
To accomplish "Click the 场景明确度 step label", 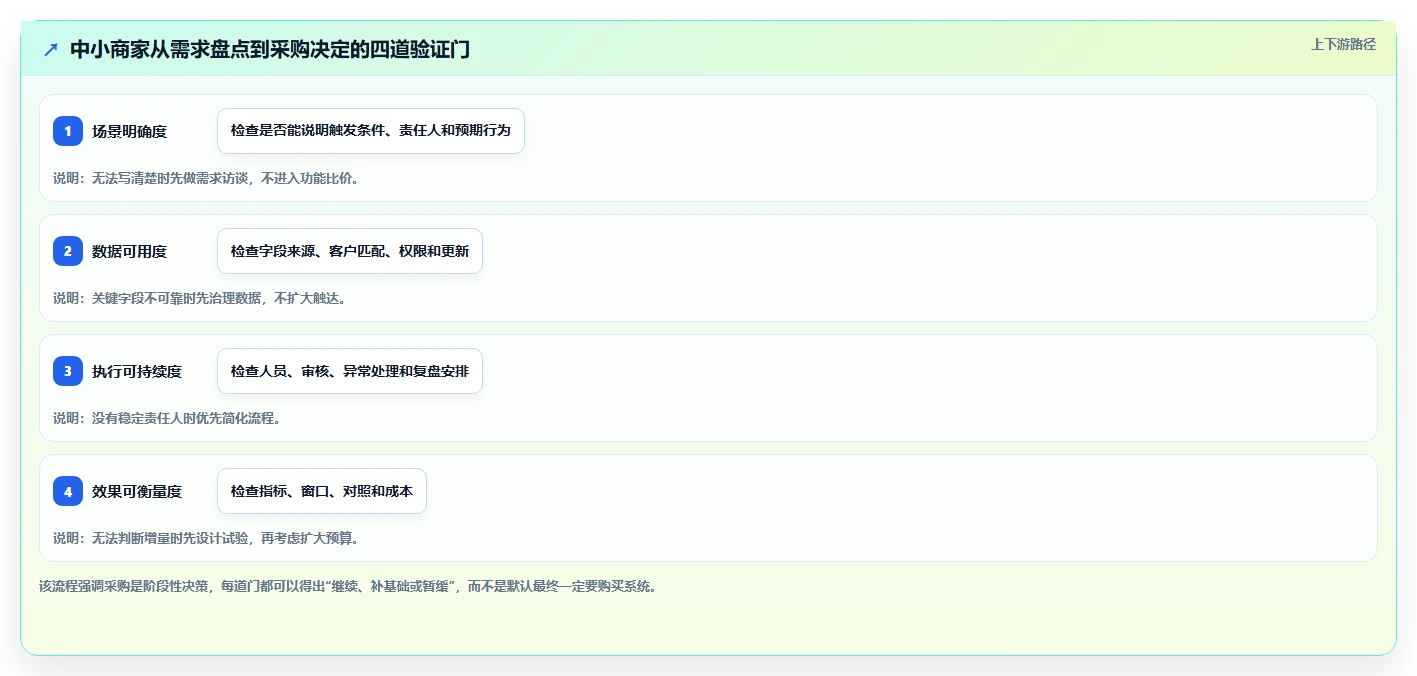I will point(129,131).
